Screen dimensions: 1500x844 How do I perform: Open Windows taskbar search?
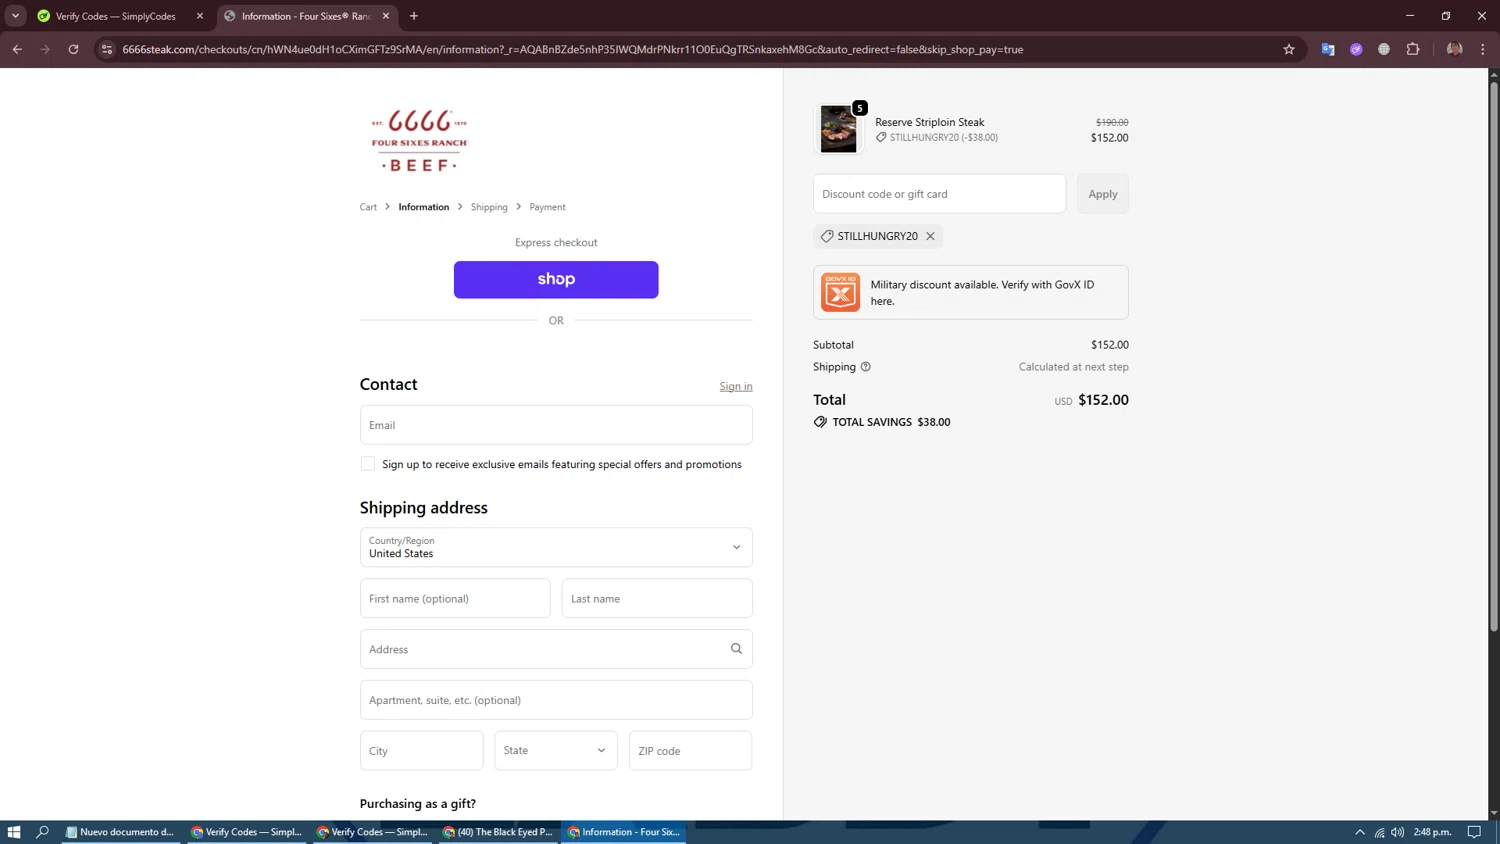[x=43, y=832]
